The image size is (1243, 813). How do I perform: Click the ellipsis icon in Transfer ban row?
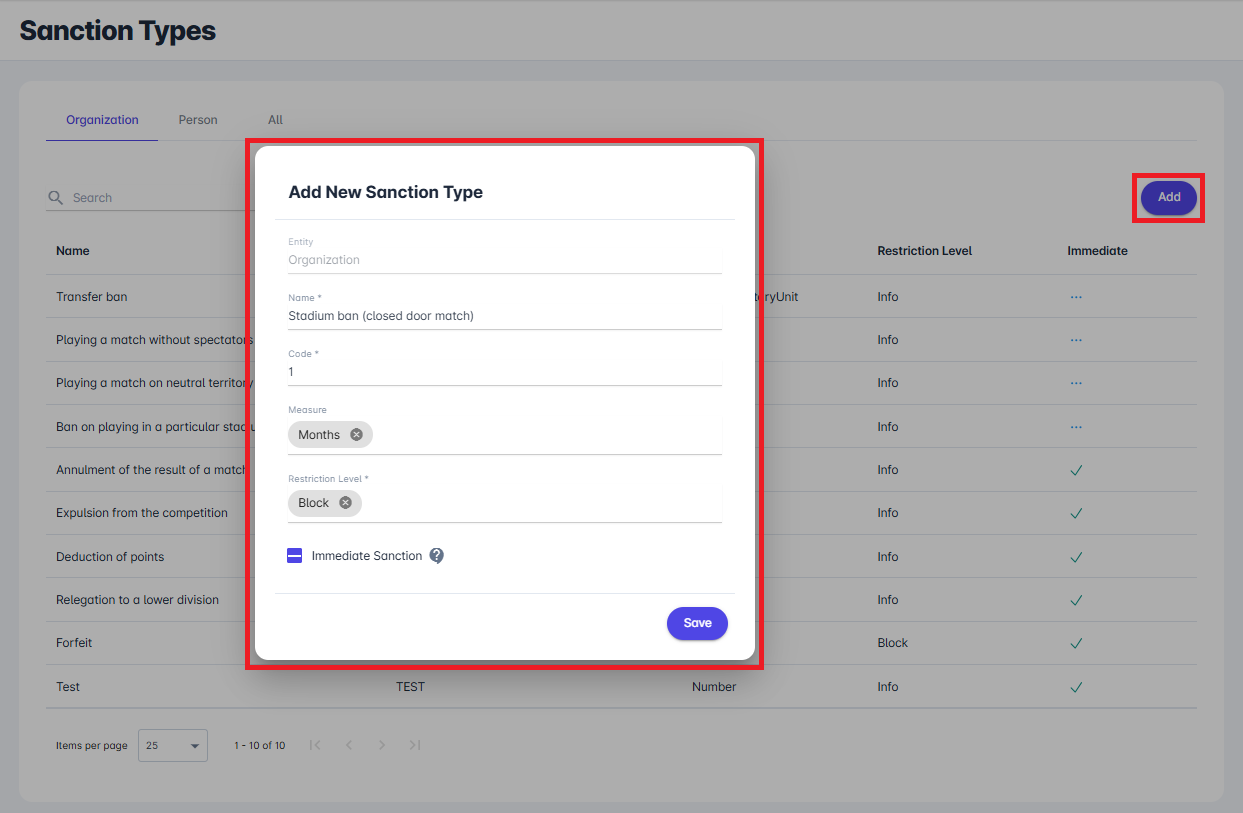1076,297
